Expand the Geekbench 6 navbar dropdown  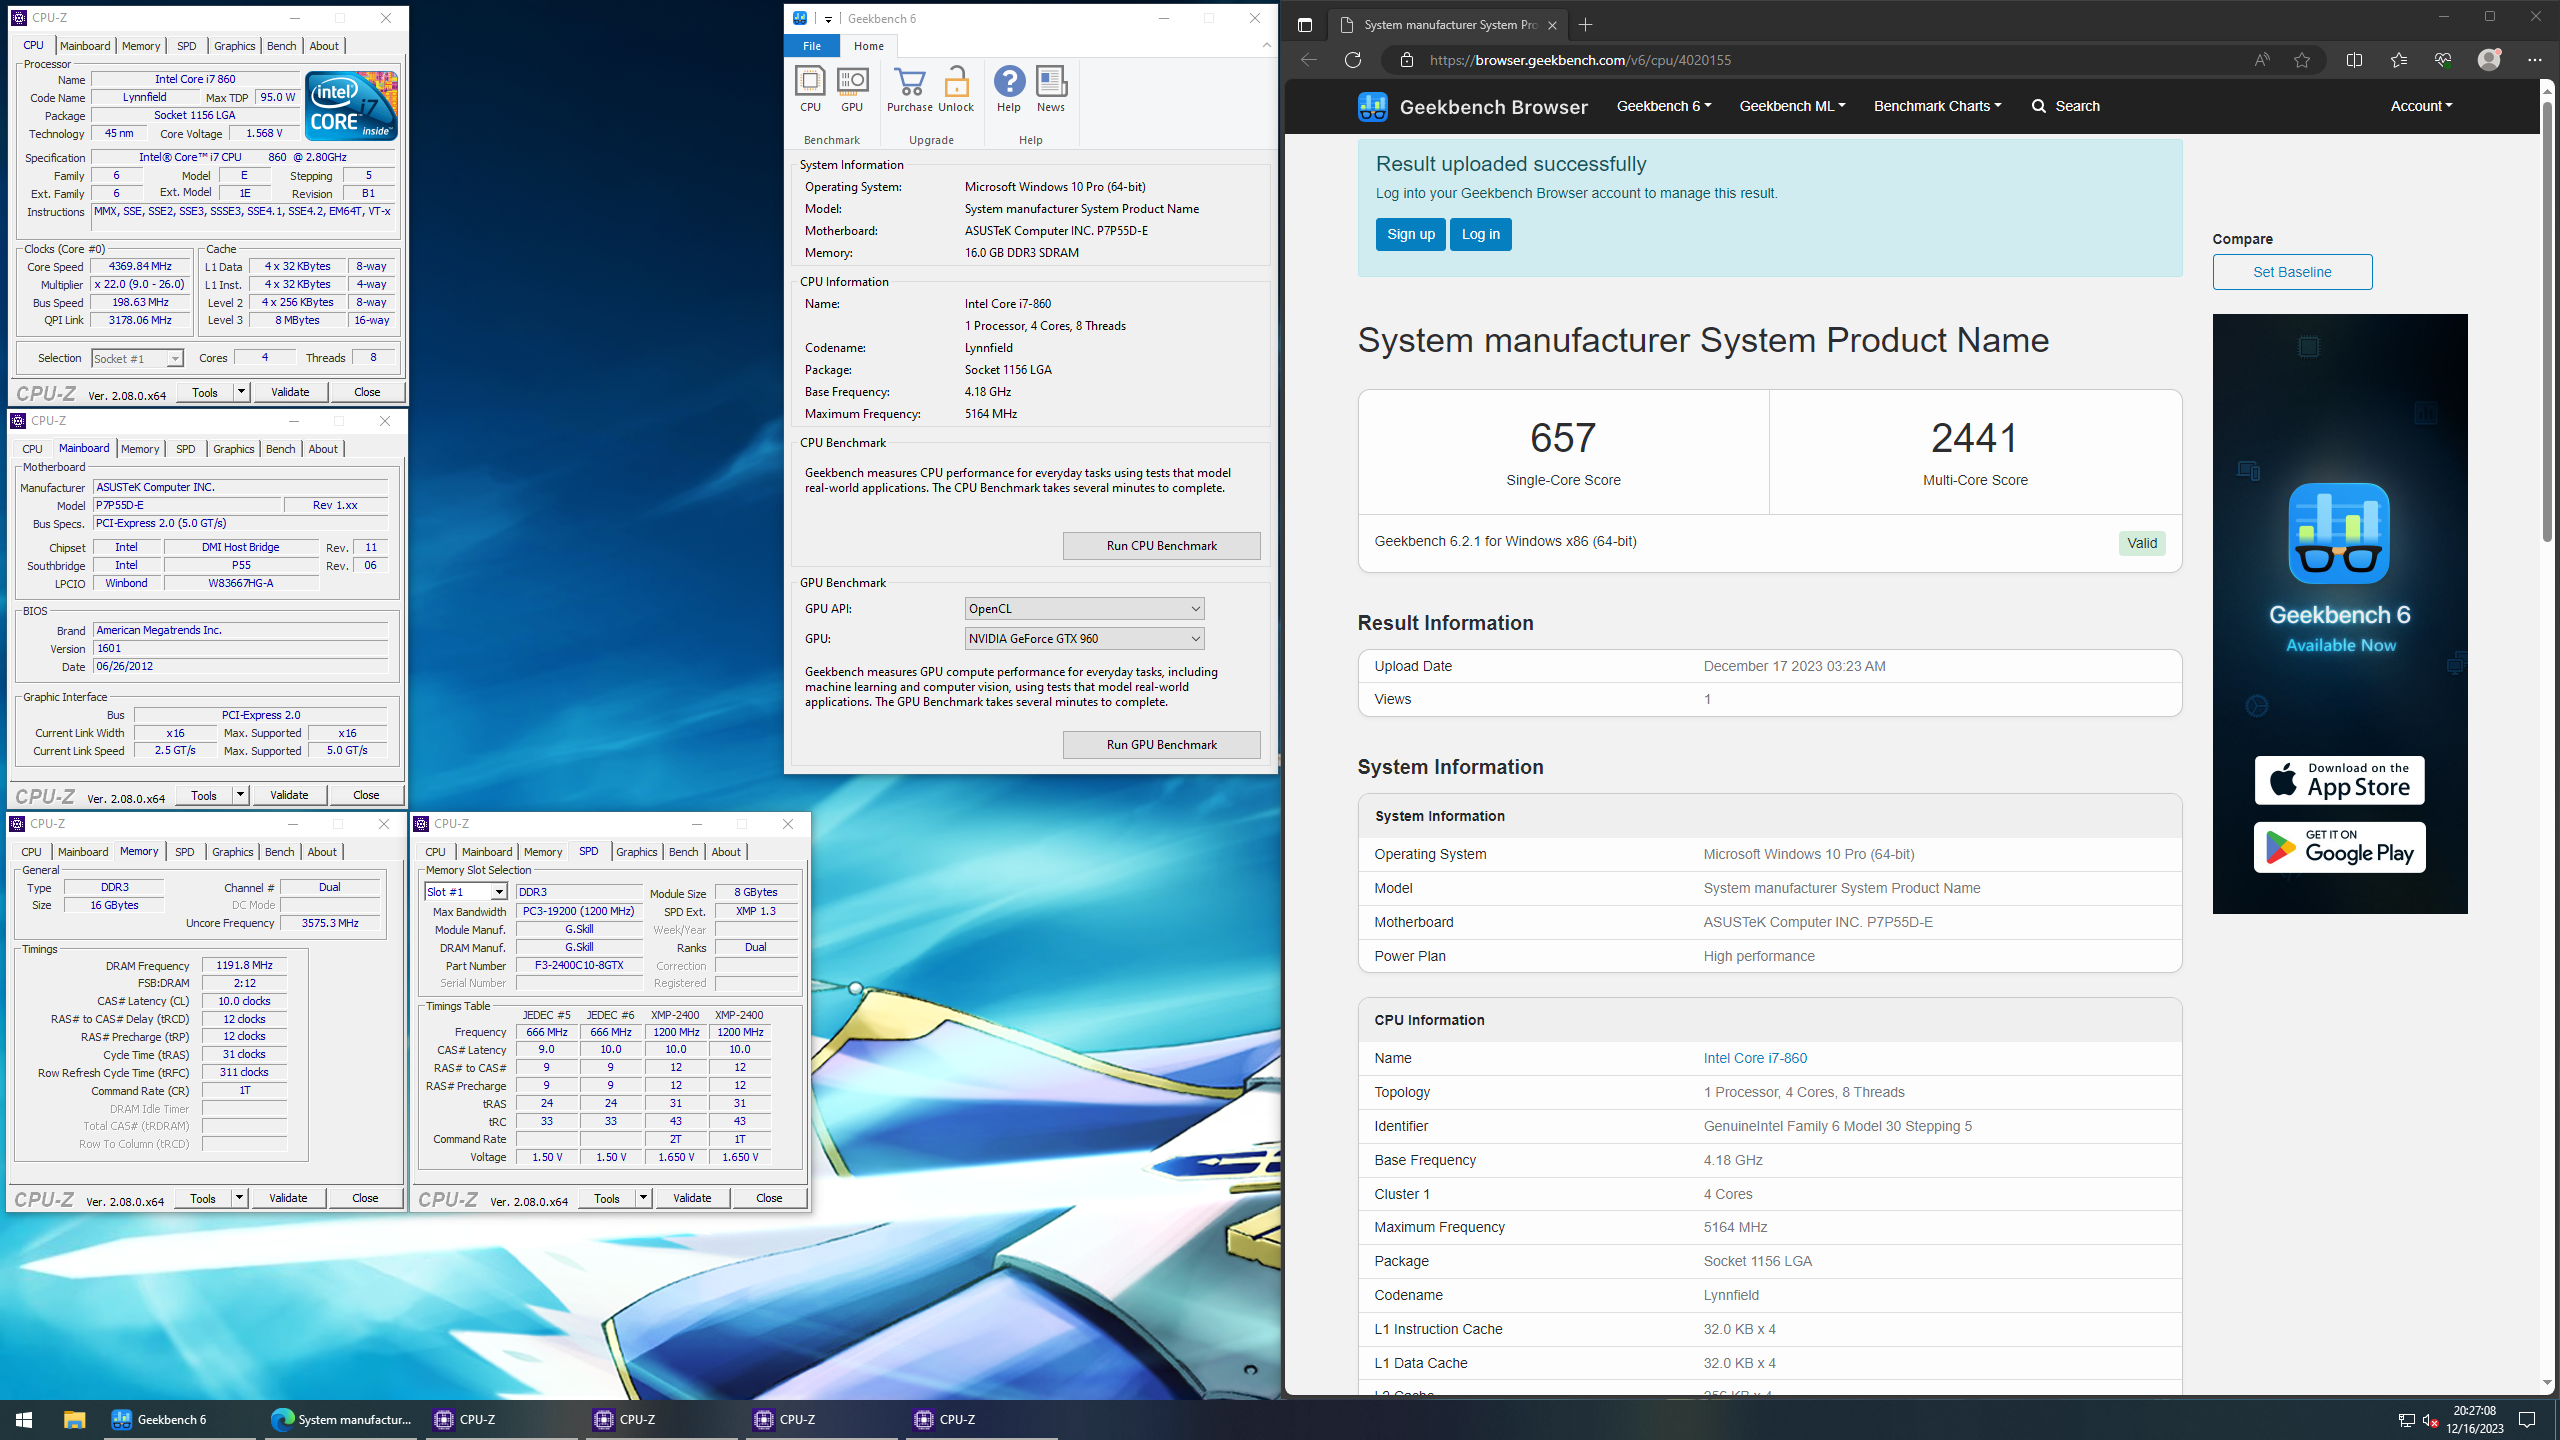(x=1664, y=106)
